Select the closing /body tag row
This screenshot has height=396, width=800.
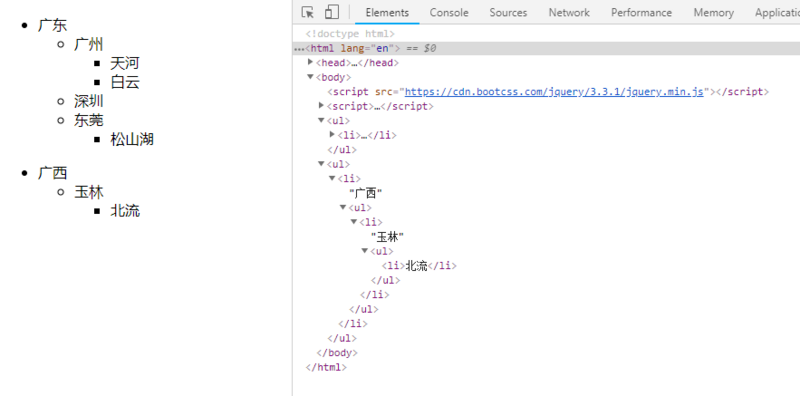point(337,353)
